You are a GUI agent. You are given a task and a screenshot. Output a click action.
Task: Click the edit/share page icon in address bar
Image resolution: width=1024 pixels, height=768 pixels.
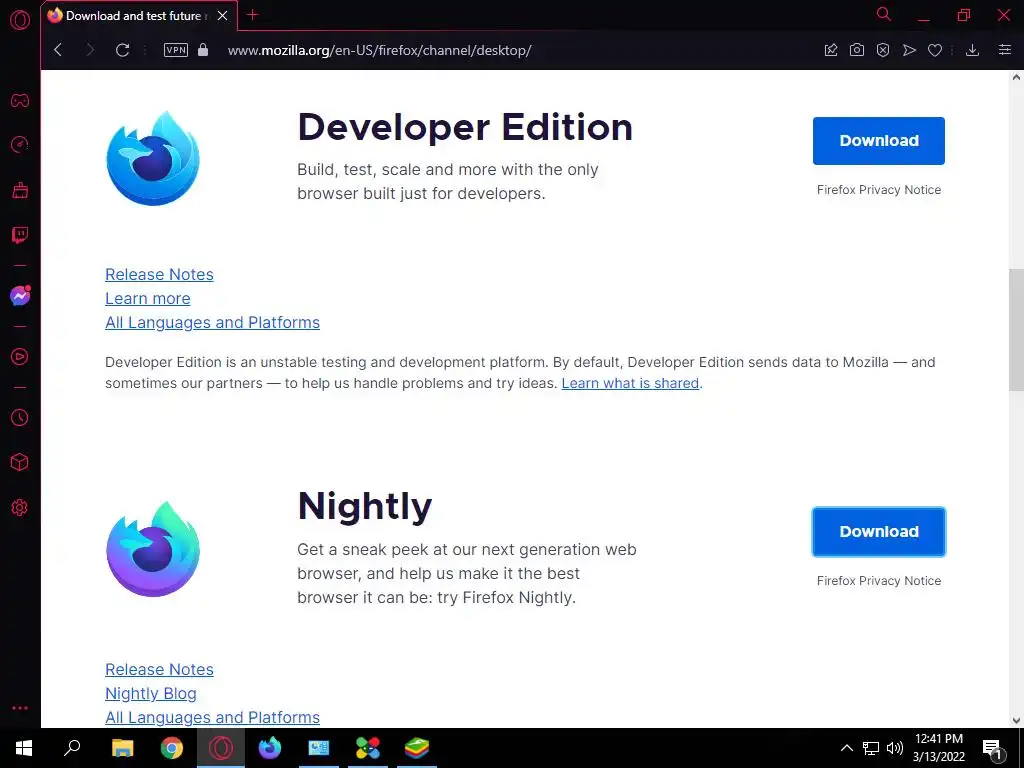(x=831, y=50)
